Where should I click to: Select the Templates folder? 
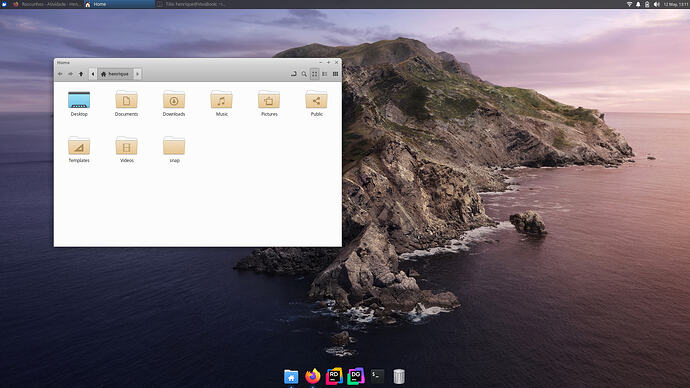pyautogui.click(x=79, y=150)
